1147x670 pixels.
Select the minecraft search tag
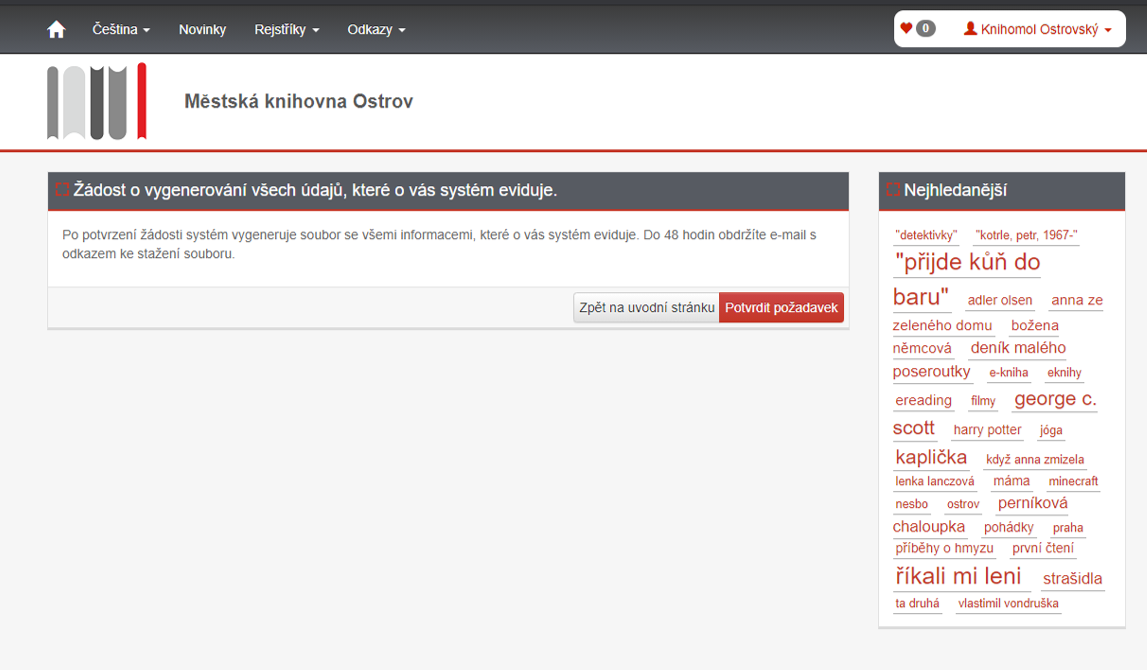pyautogui.click(x=1073, y=482)
